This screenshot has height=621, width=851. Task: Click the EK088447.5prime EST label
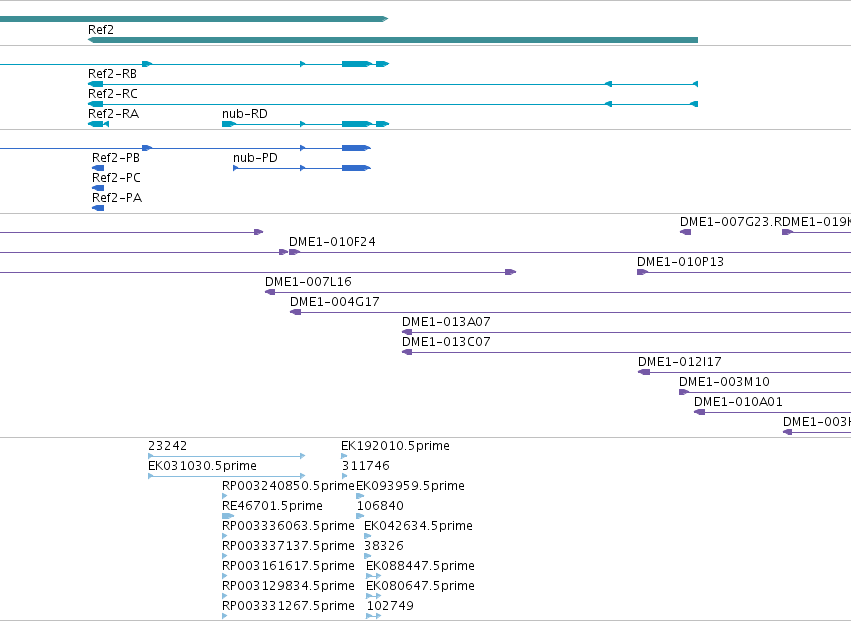[421, 567]
